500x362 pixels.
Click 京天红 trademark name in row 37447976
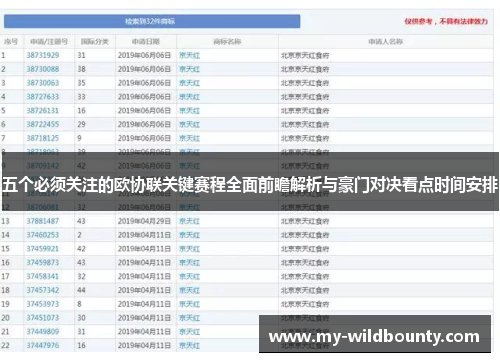(x=189, y=346)
